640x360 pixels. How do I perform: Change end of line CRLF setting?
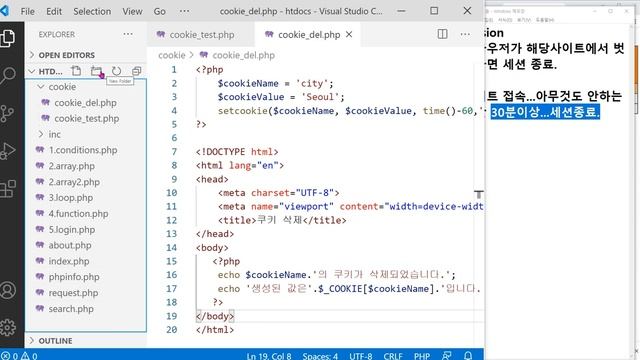point(393,356)
